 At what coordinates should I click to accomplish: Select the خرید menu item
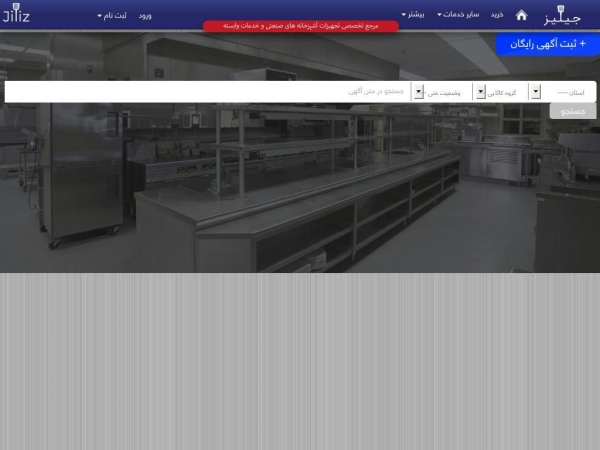pyautogui.click(x=497, y=15)
